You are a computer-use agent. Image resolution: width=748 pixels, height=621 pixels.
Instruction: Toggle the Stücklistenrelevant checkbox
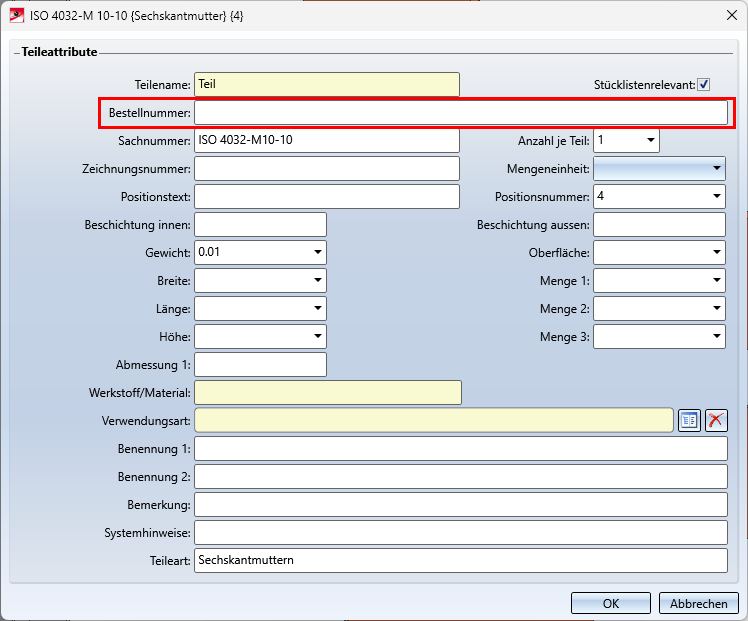point(704,85)
